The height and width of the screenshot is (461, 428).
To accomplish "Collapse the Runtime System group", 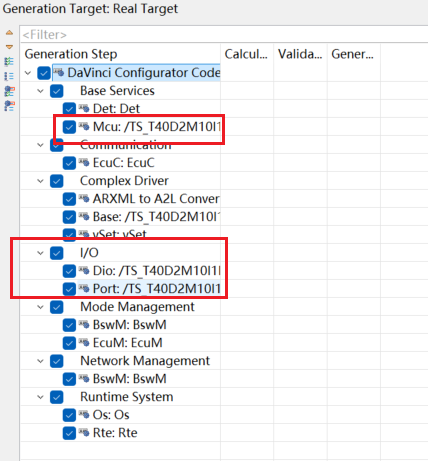I will (x=41, y=397).
